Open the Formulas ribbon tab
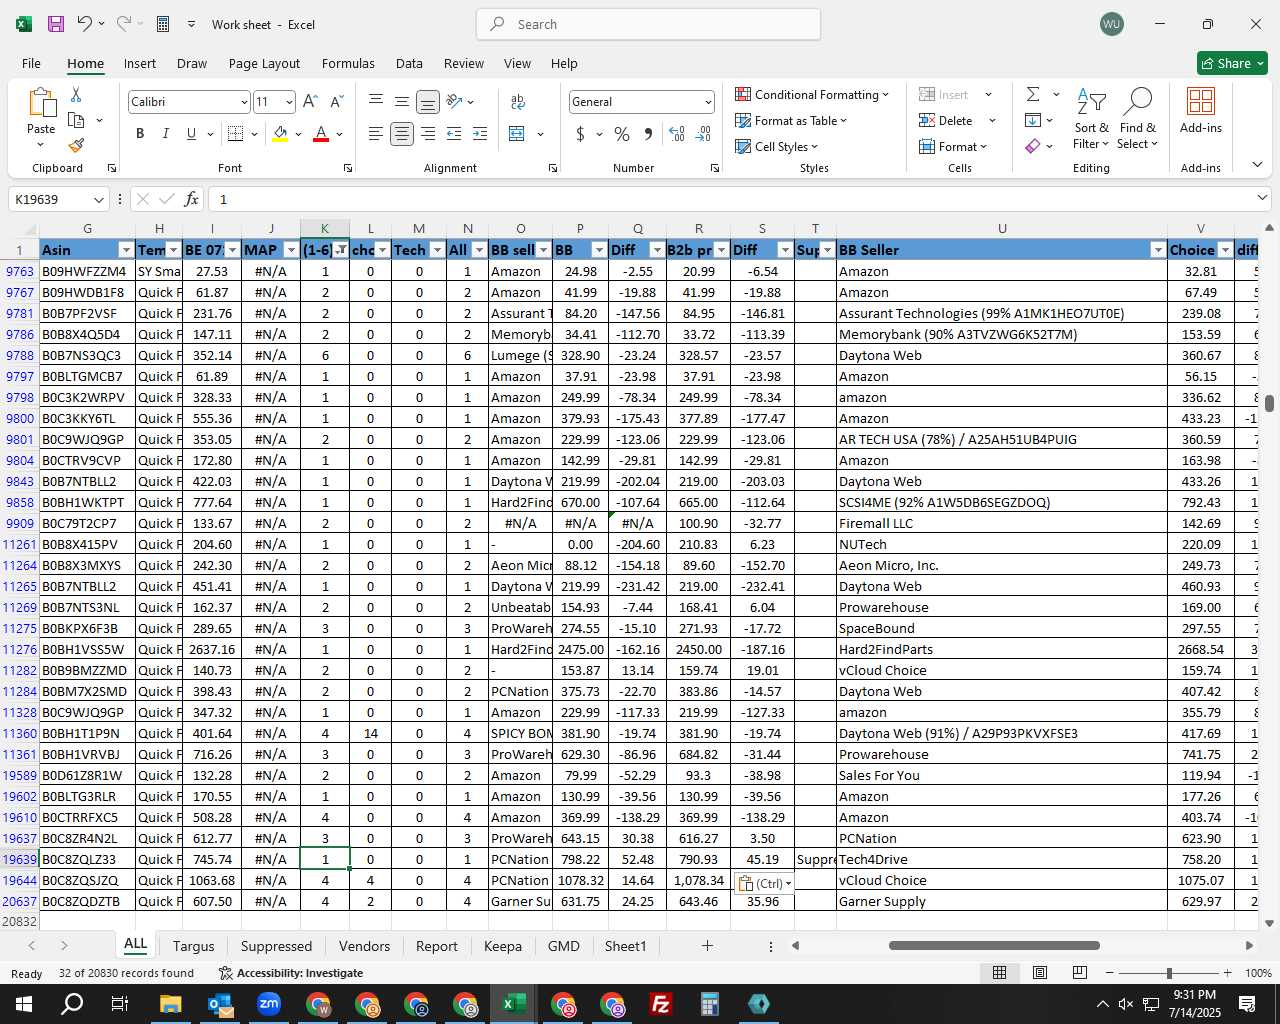The height and width of the screenshot is (1024, 1280). [x=348, y=63]
